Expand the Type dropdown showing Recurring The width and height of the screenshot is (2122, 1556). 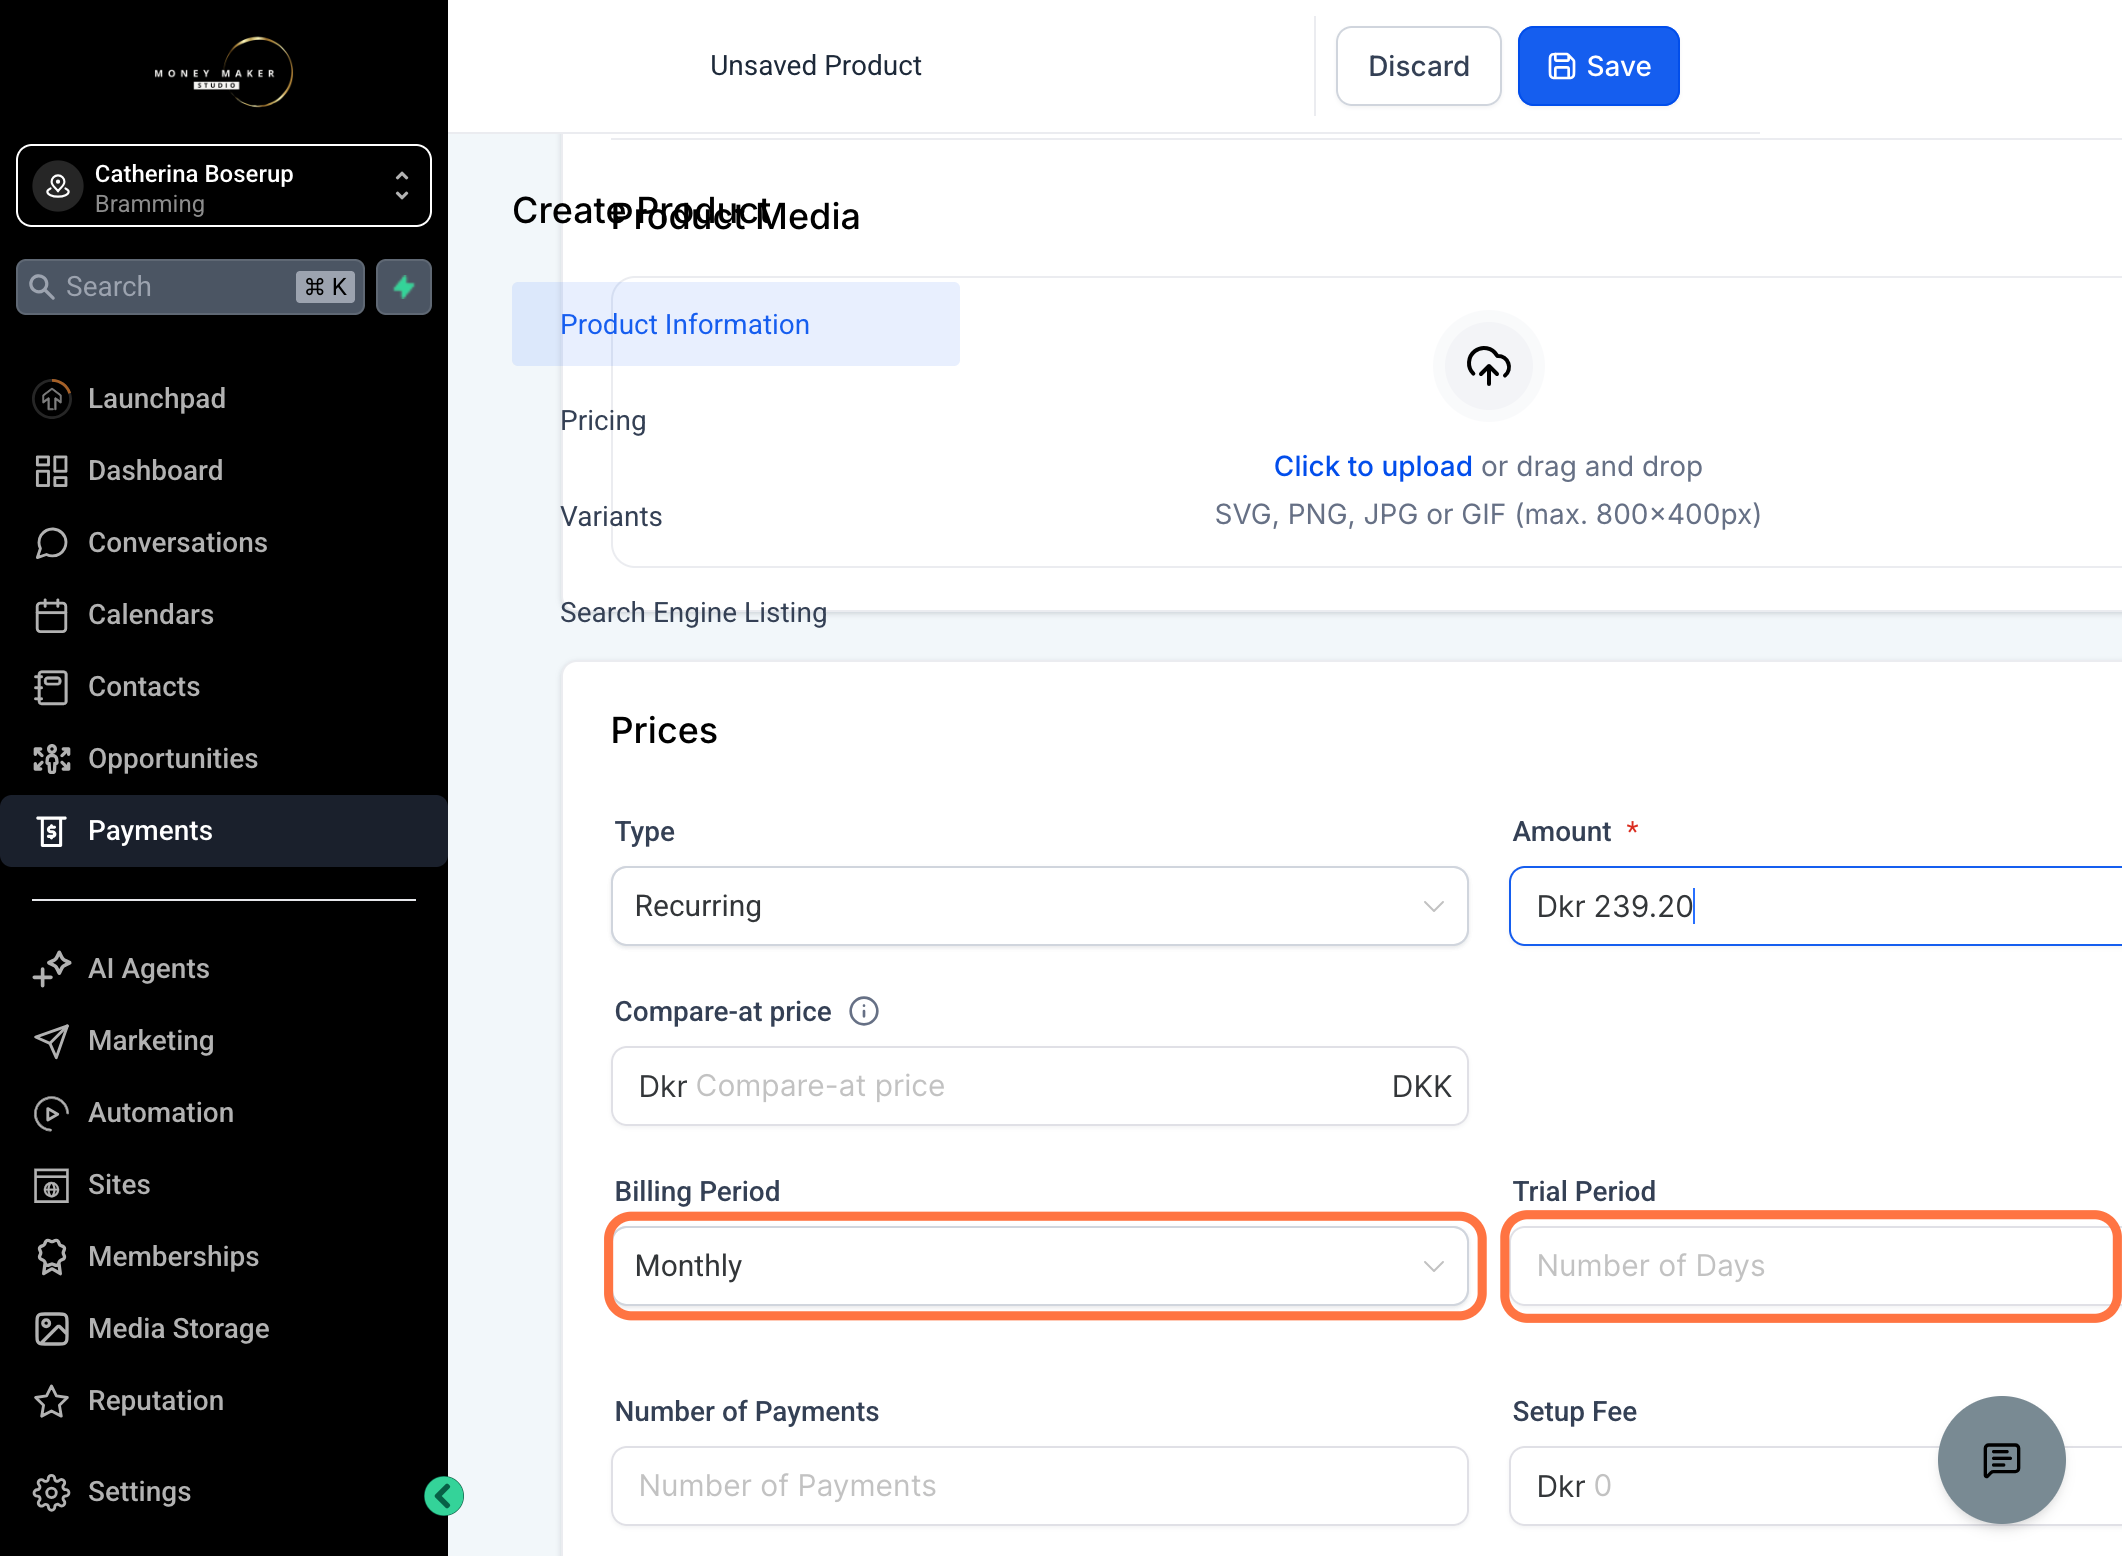pyautogui.click(x=1040, y=906)
